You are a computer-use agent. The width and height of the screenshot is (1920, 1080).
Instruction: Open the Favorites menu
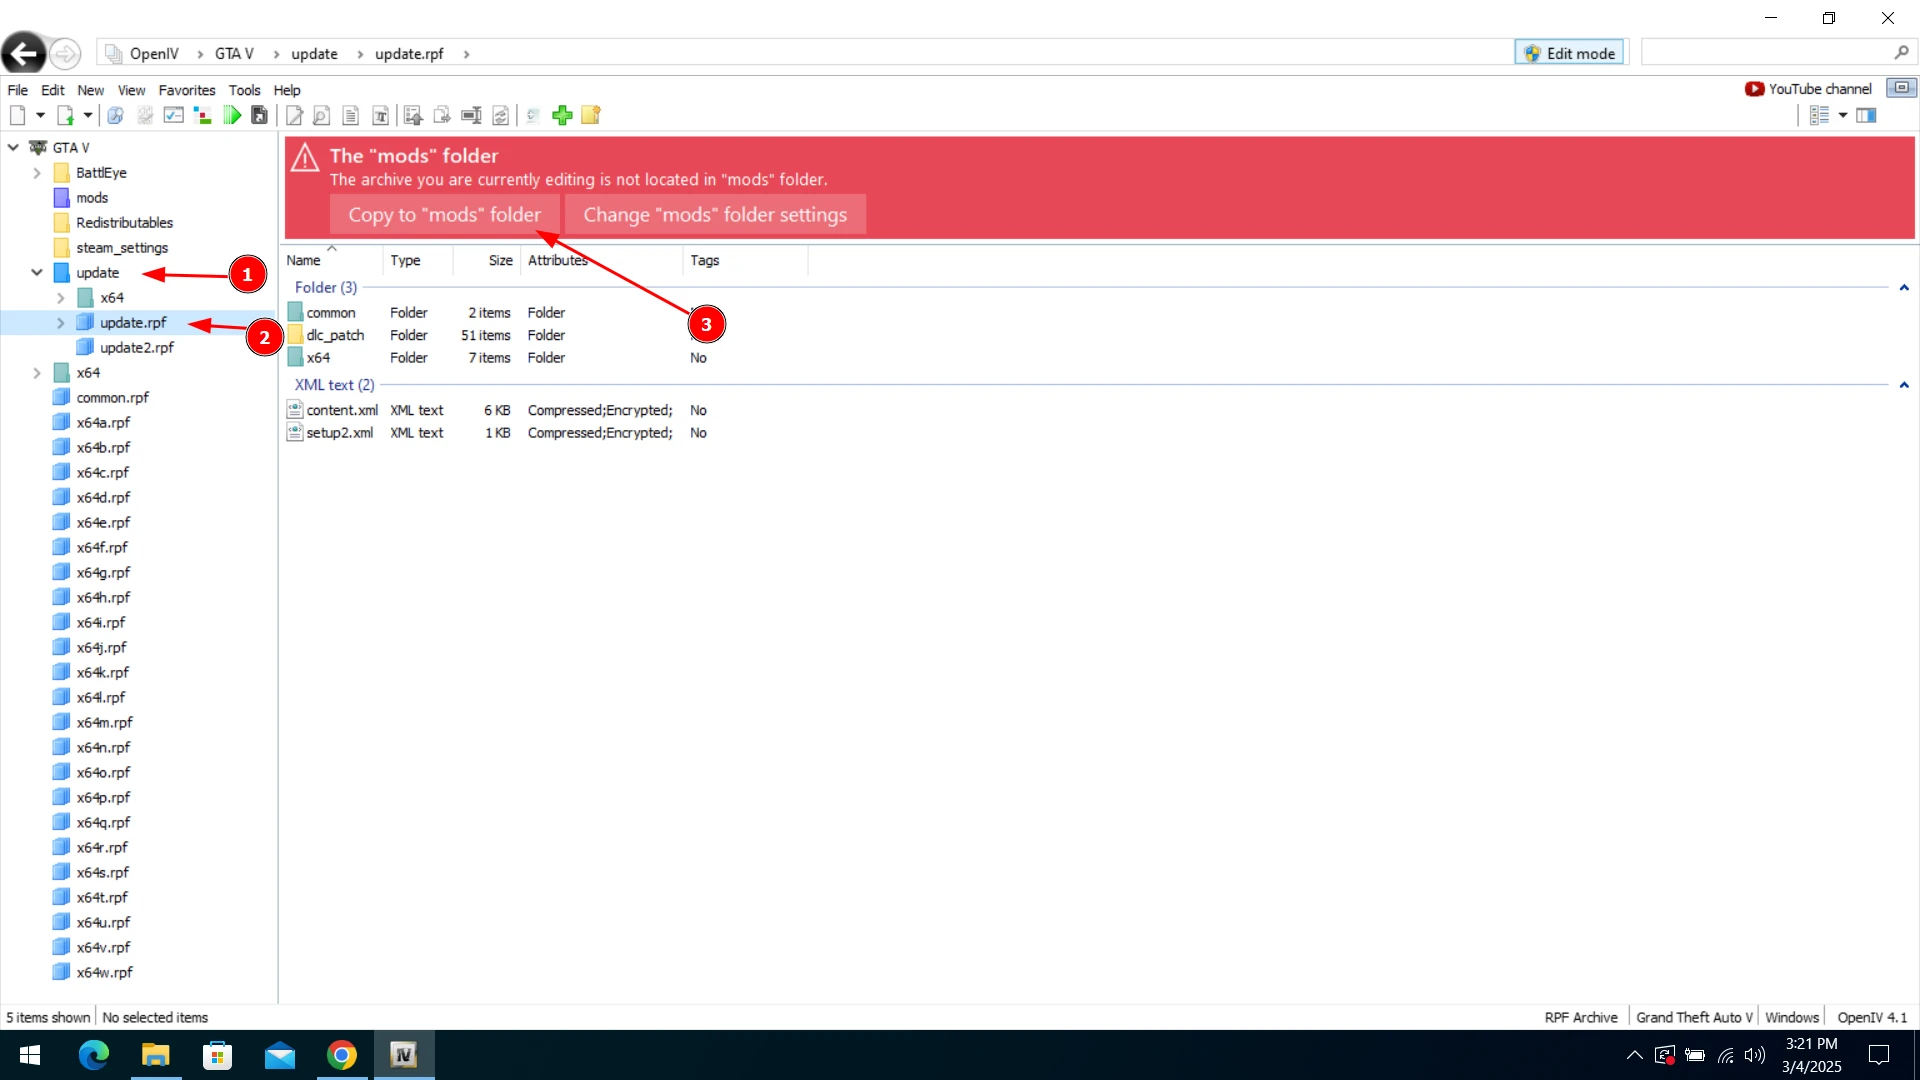187,90
